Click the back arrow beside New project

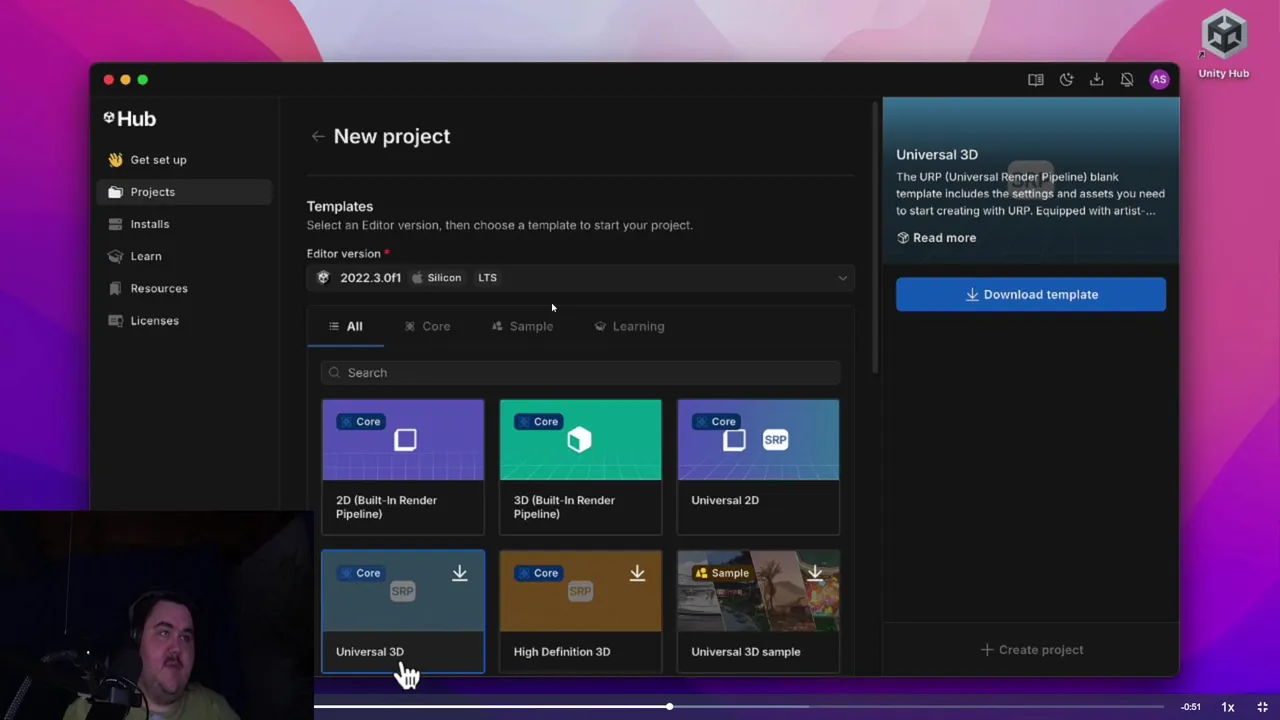(318, 136)
